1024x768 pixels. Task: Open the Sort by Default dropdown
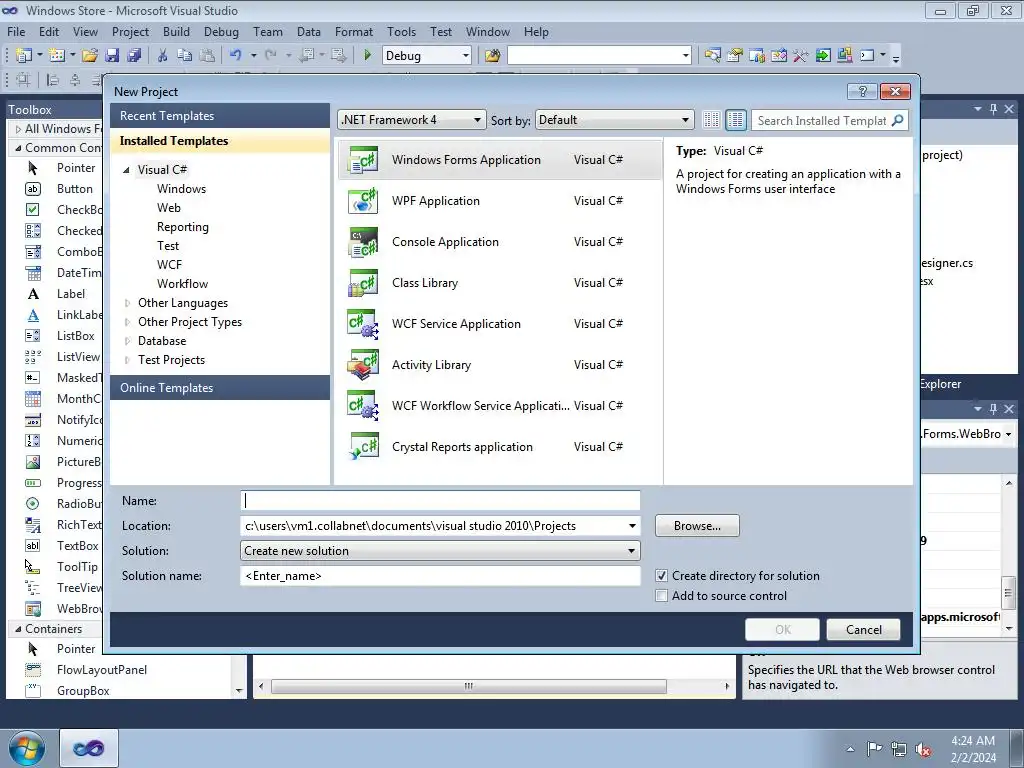pyautogui.click(x=614, y=120)
